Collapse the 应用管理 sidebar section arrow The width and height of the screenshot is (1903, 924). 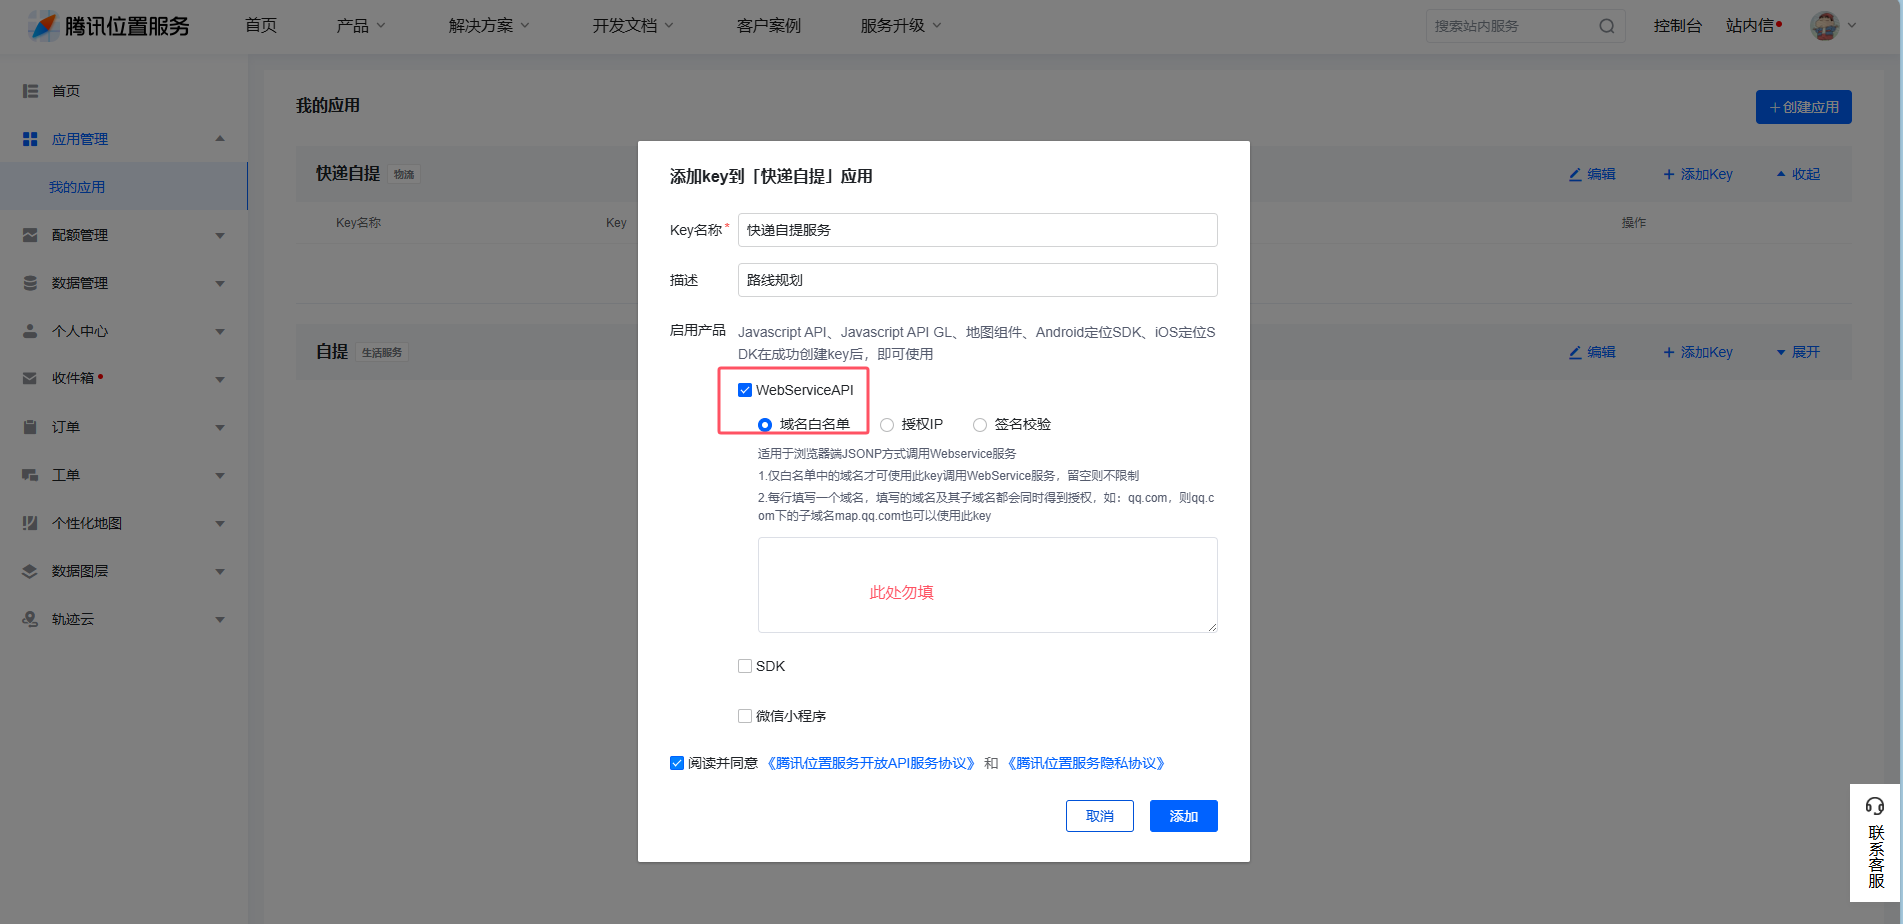pos(220,139)
